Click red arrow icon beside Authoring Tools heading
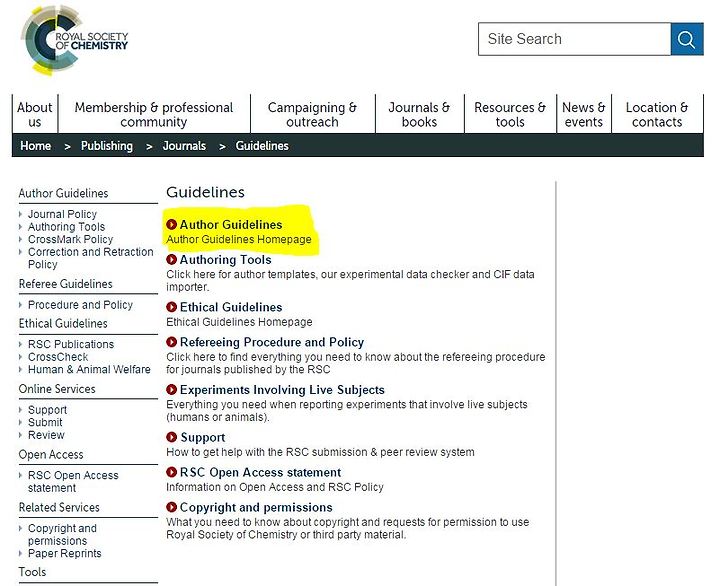This screenshot has width=720, height=586. click(171, 259)
